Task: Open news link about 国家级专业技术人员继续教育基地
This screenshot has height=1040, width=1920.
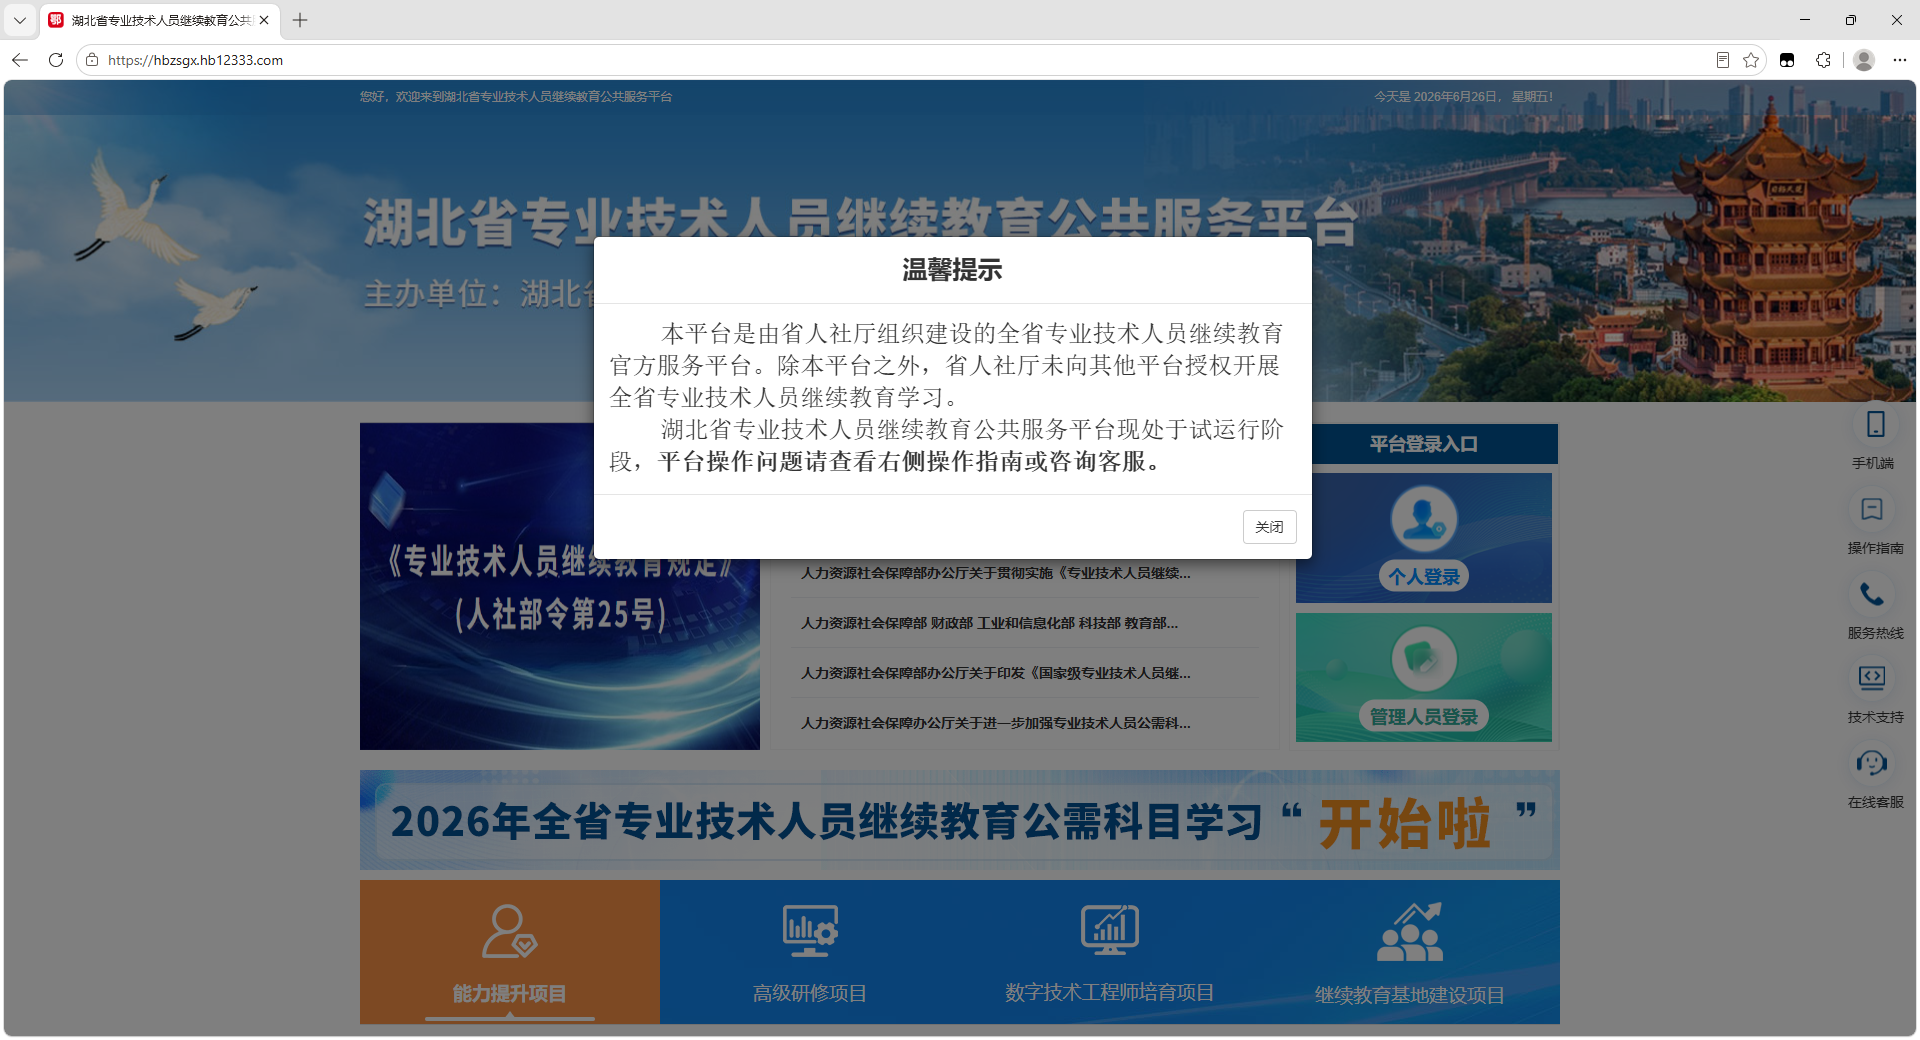Action: point(996,673)
